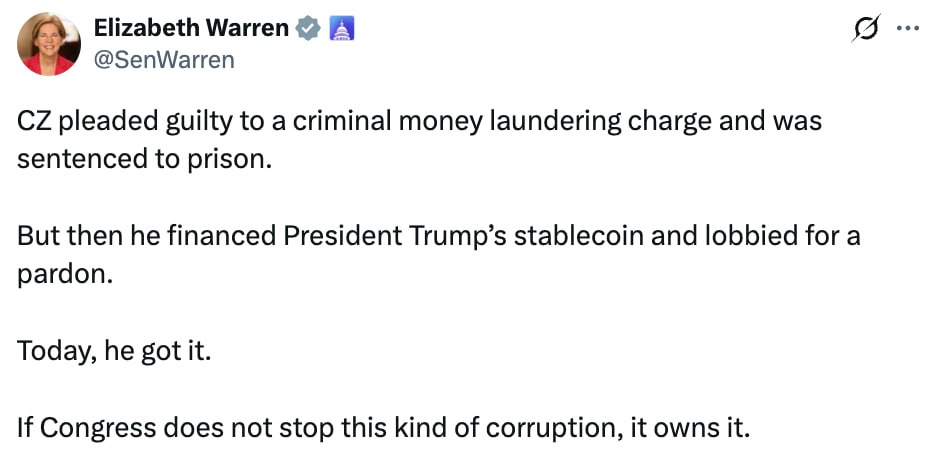
Task: Open the three-dot more options menu
Action: pos(907,29)
